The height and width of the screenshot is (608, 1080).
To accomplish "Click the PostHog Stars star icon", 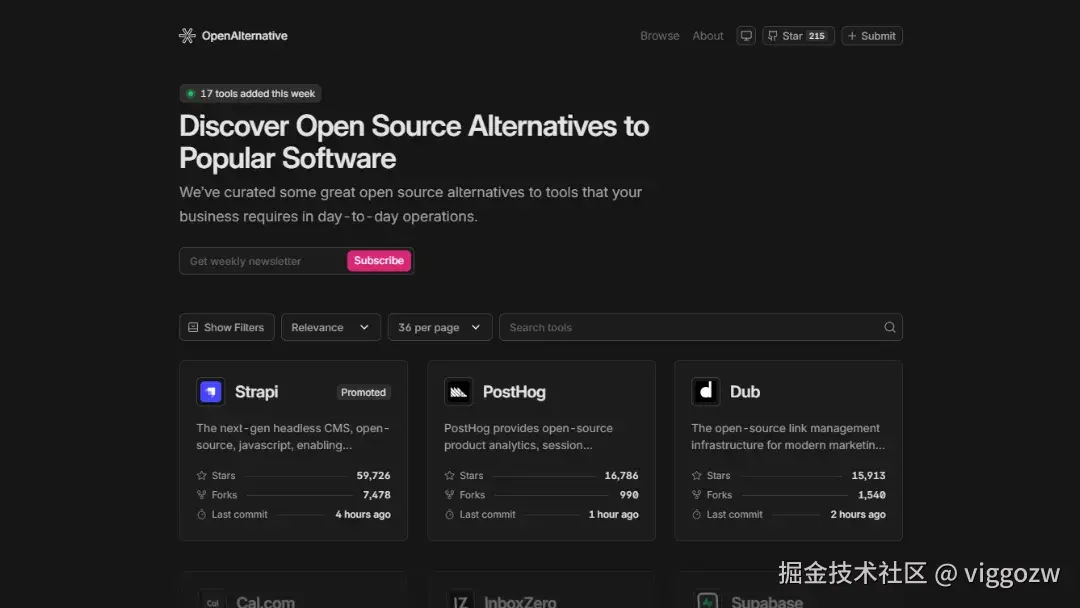I will coord(449,475).
